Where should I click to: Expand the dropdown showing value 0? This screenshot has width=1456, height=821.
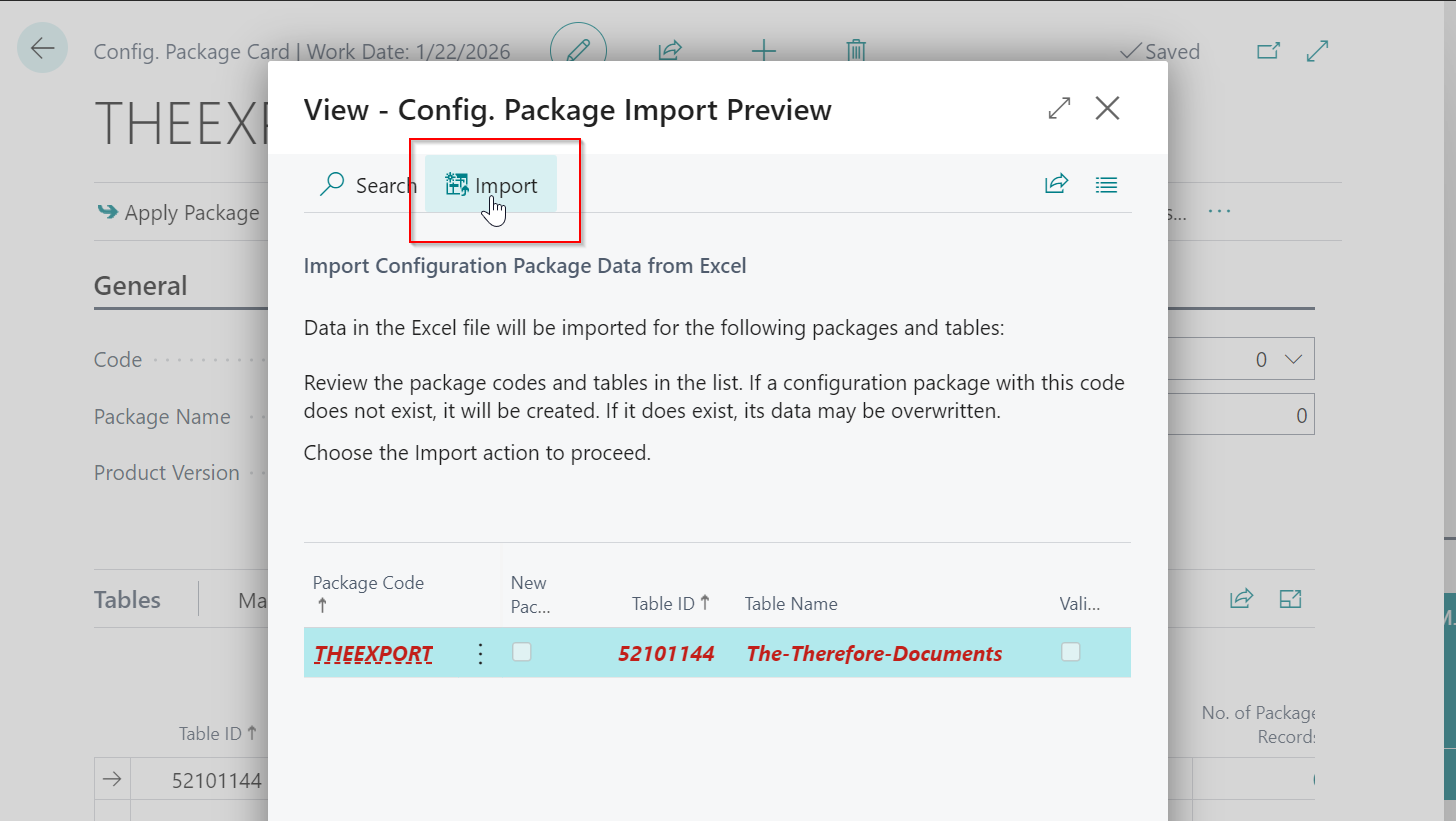1292,359
